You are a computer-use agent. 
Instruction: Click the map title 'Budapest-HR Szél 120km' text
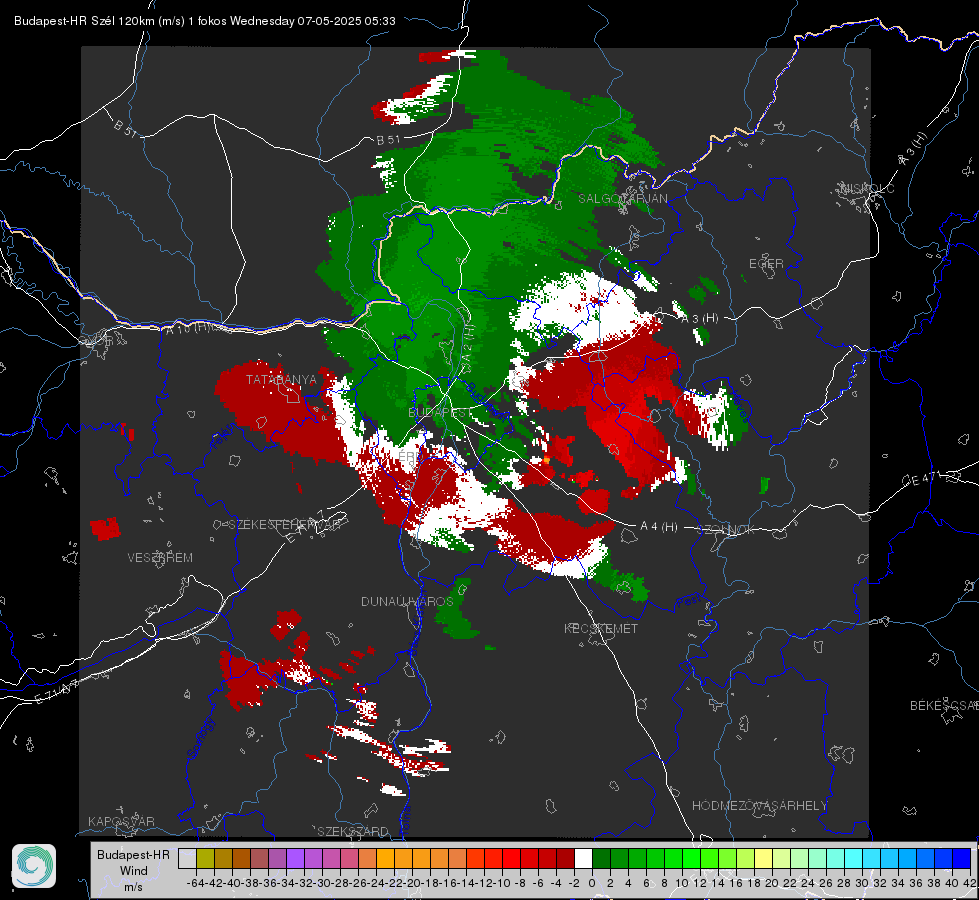click(84, 21)
